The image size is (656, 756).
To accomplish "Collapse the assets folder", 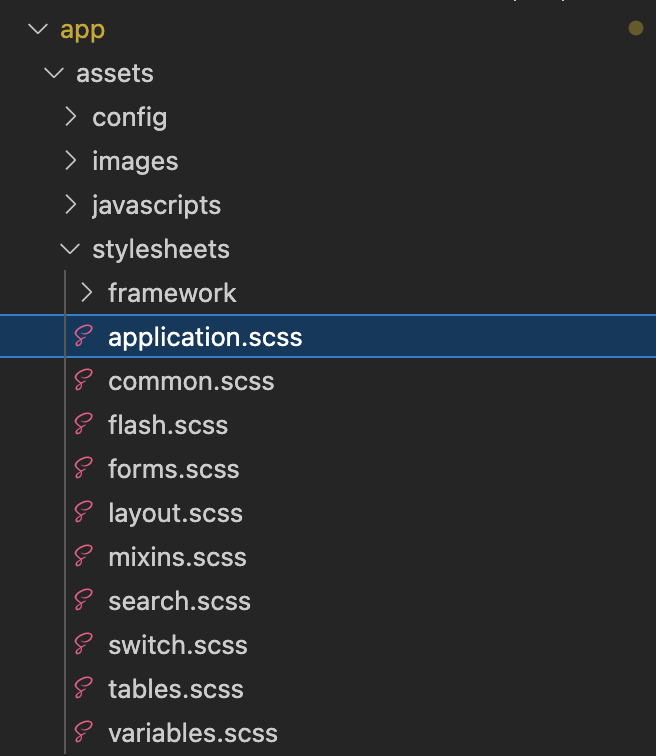I will [x=54, y=73].
